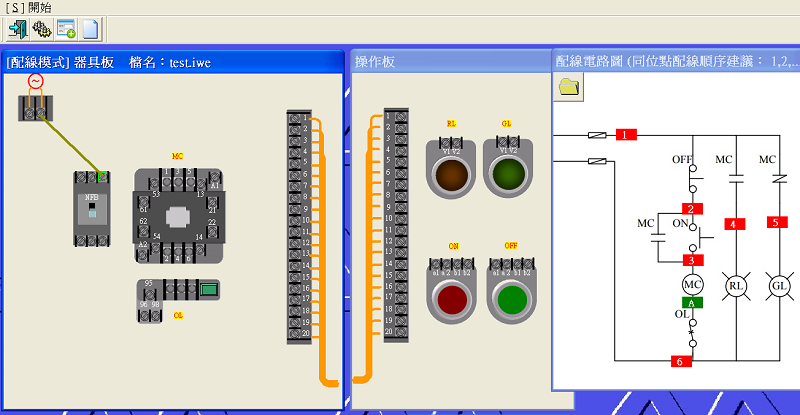Image resolution: width=800 pixels, height=415 pixels.
Task: Click the red AC power source symbol
Action: 35,82
